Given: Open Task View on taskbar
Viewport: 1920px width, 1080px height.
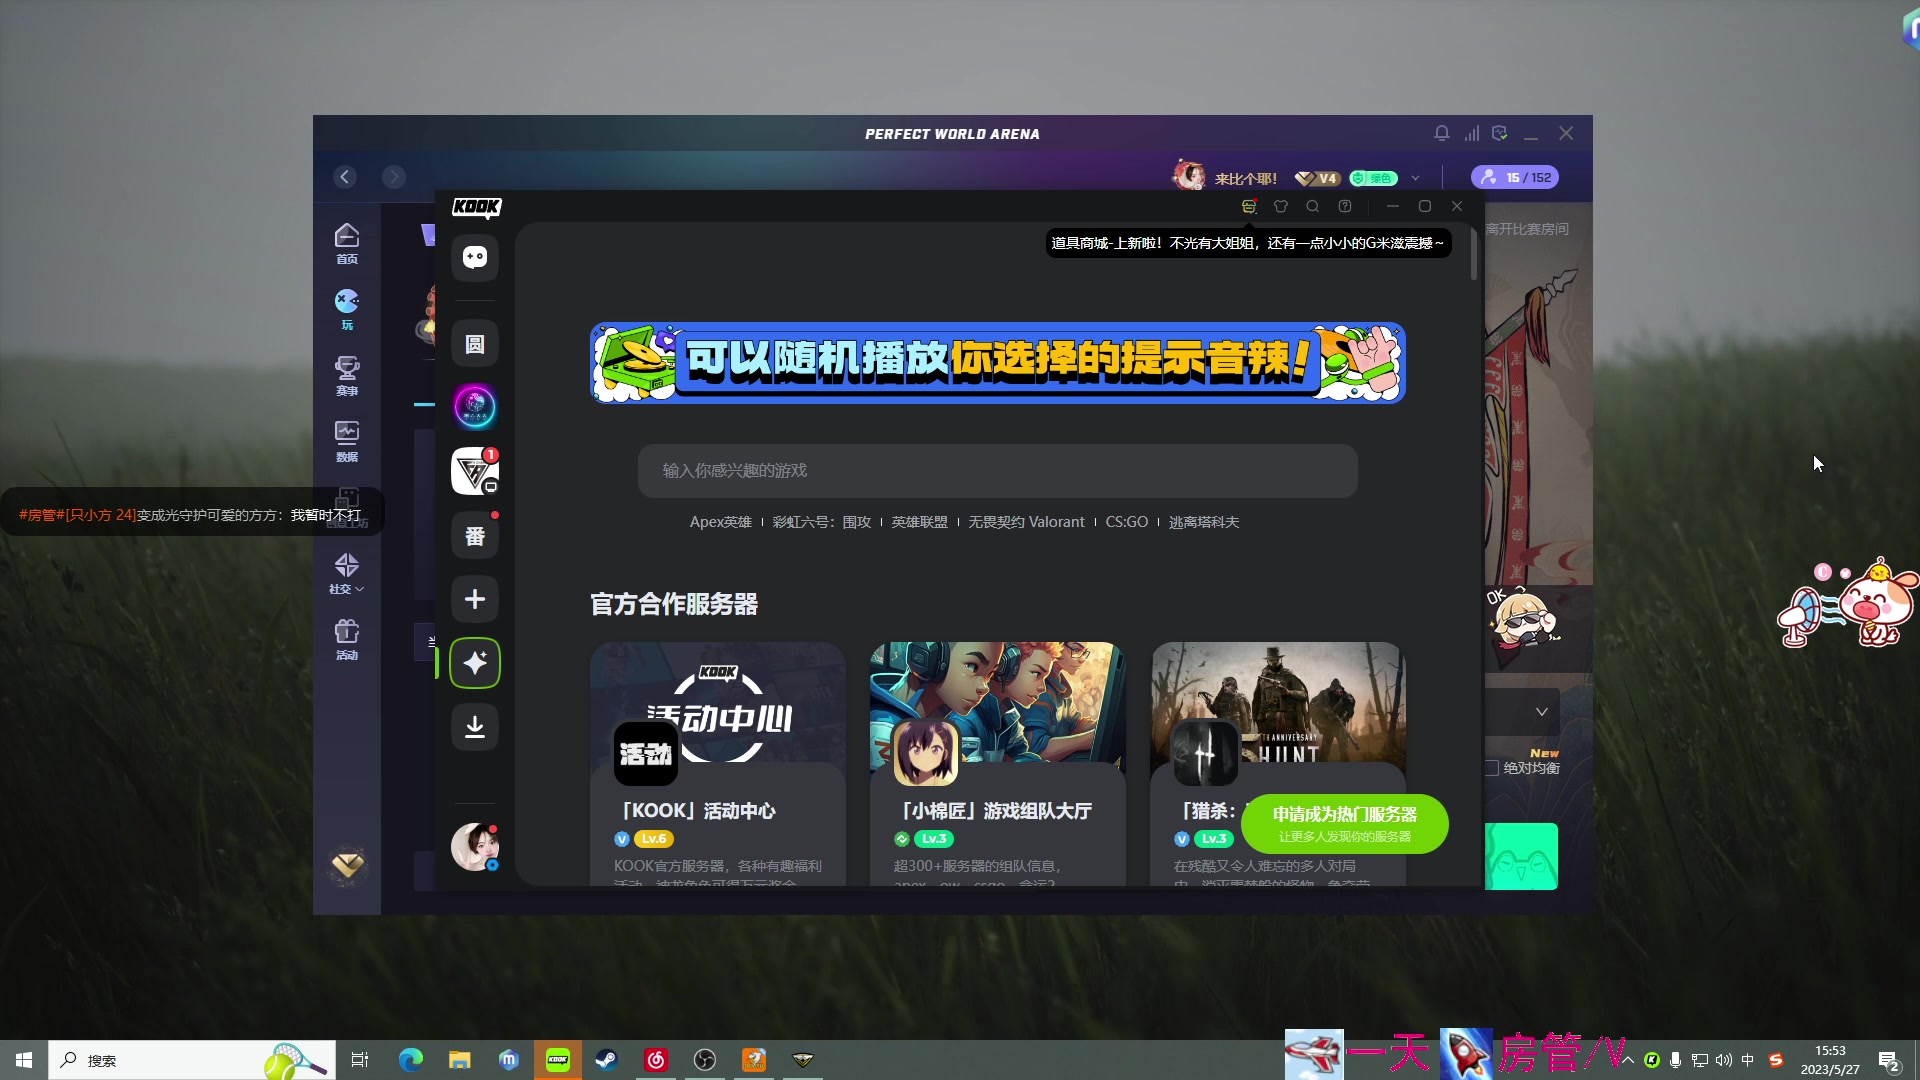Looking at the screenshot, I should [360, 1060].
